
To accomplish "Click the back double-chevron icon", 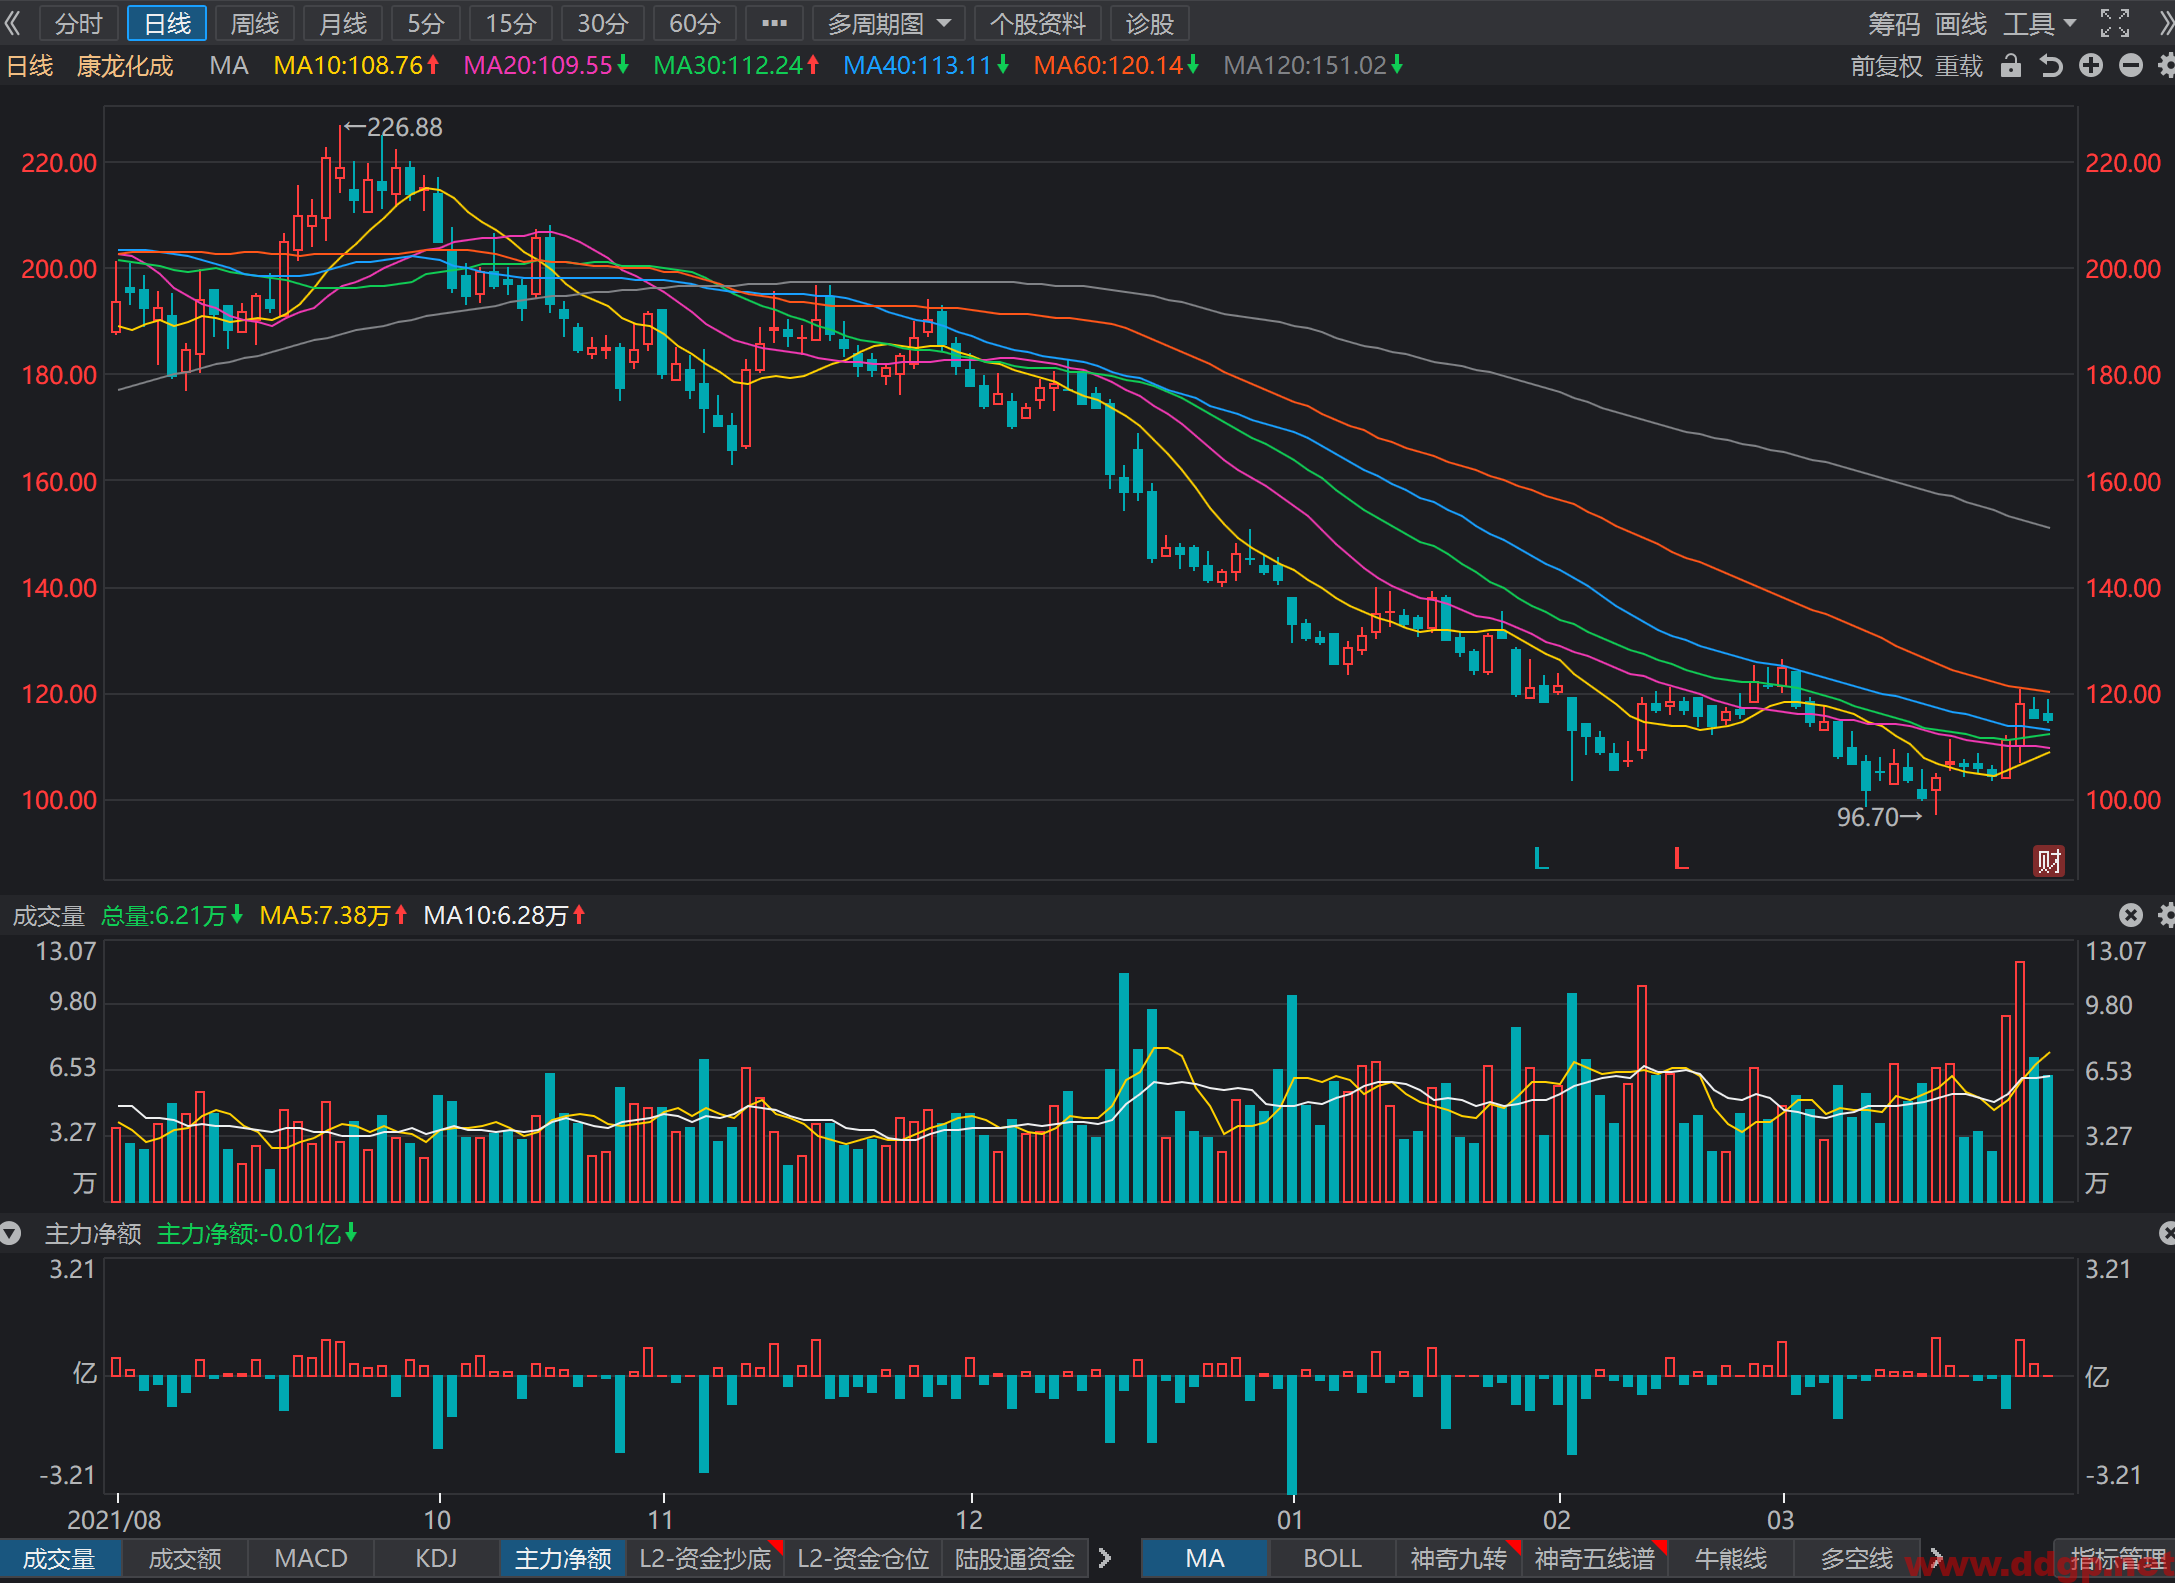I will click(x=13, y=23).
